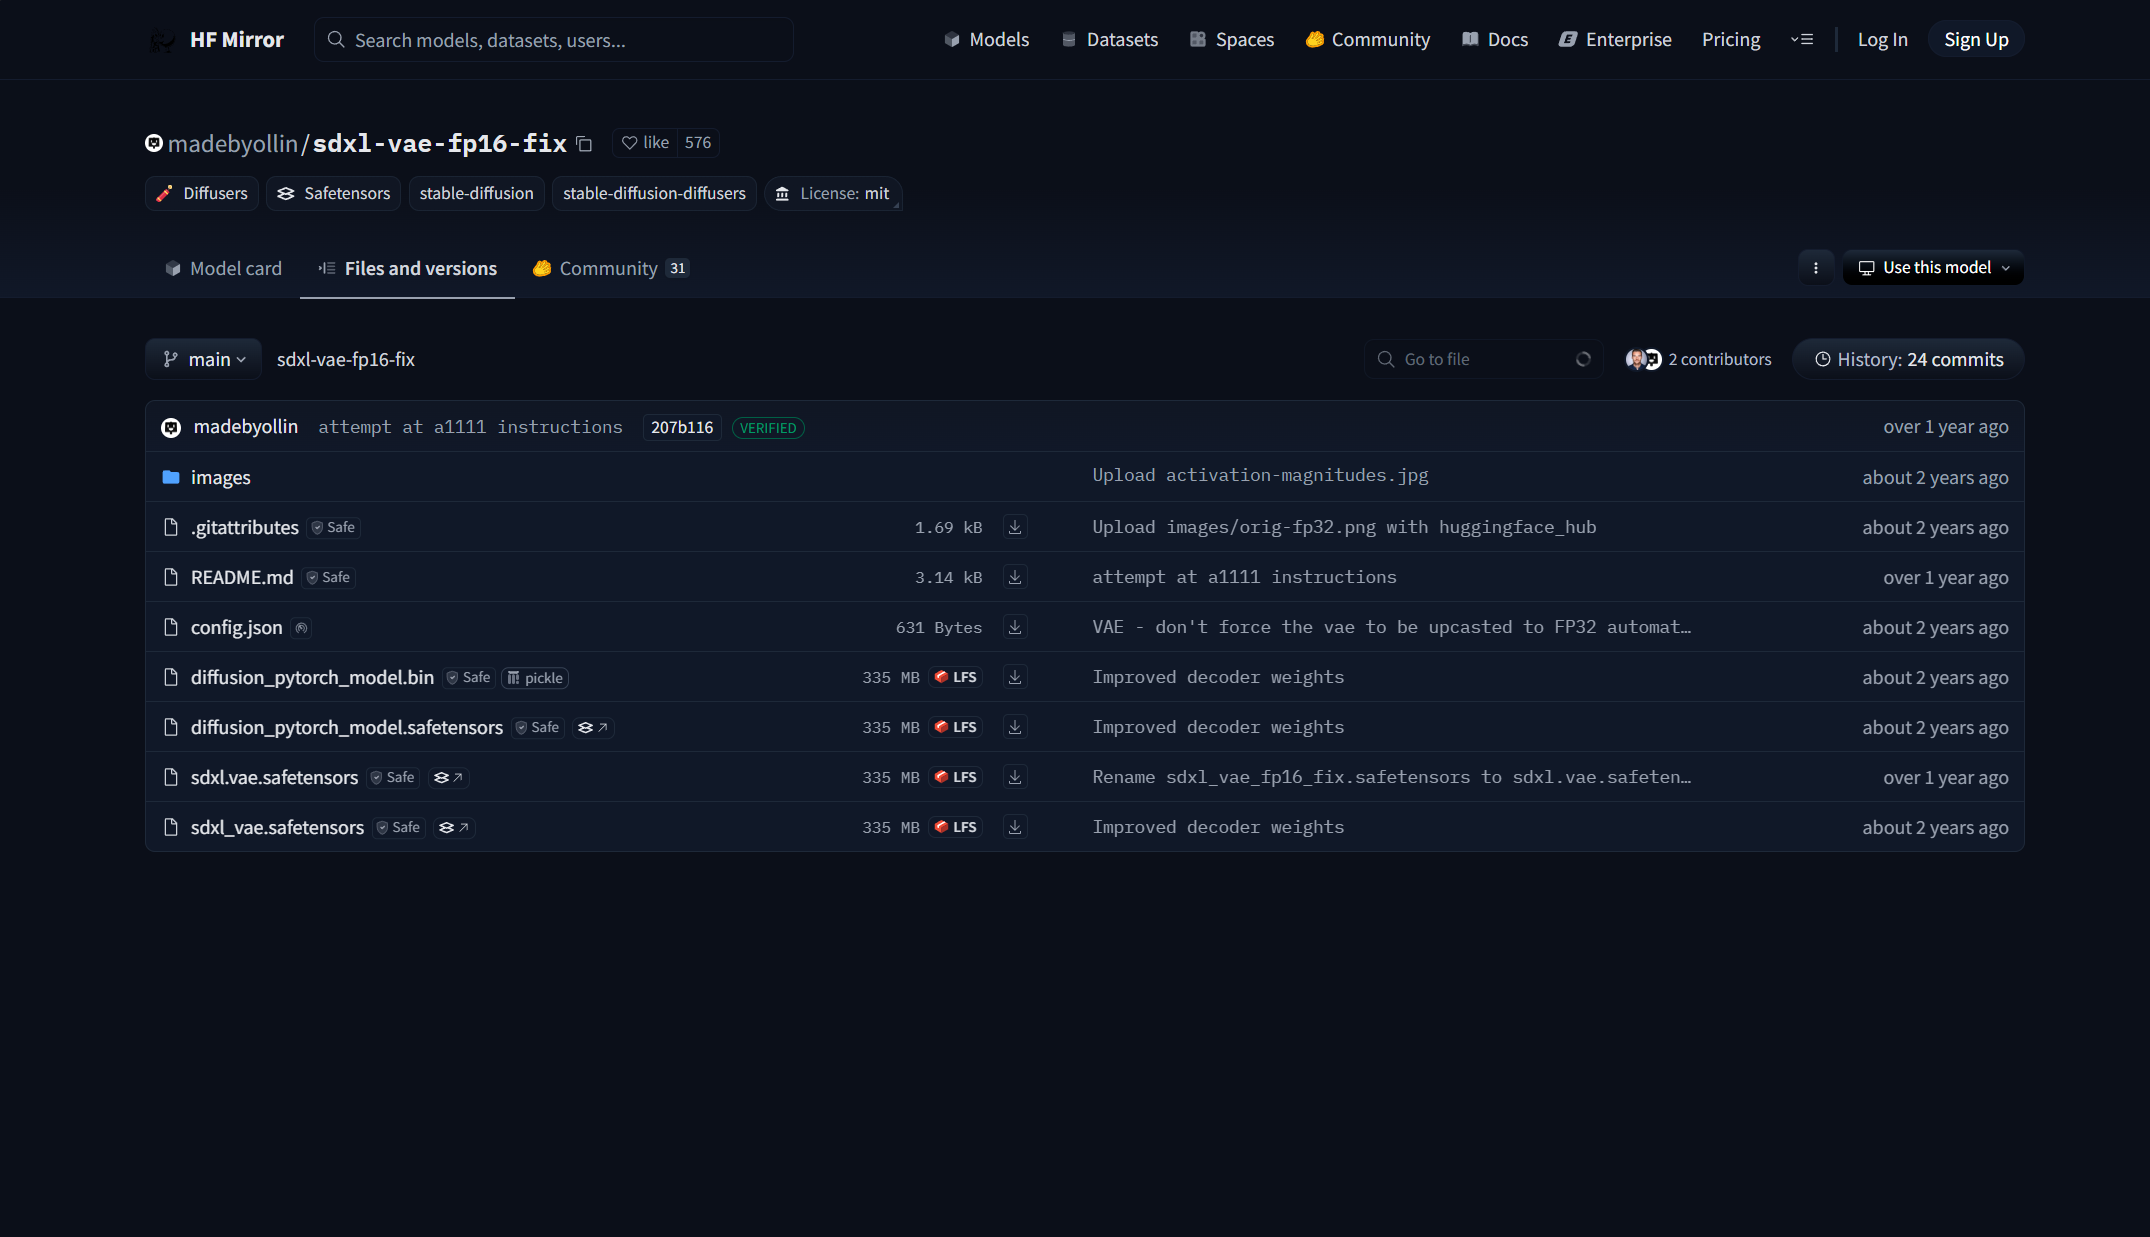Viewport: 2150px width, 1237px height.
Task: Copy the model name with the copy icon
Action: (x=585, y=144)
